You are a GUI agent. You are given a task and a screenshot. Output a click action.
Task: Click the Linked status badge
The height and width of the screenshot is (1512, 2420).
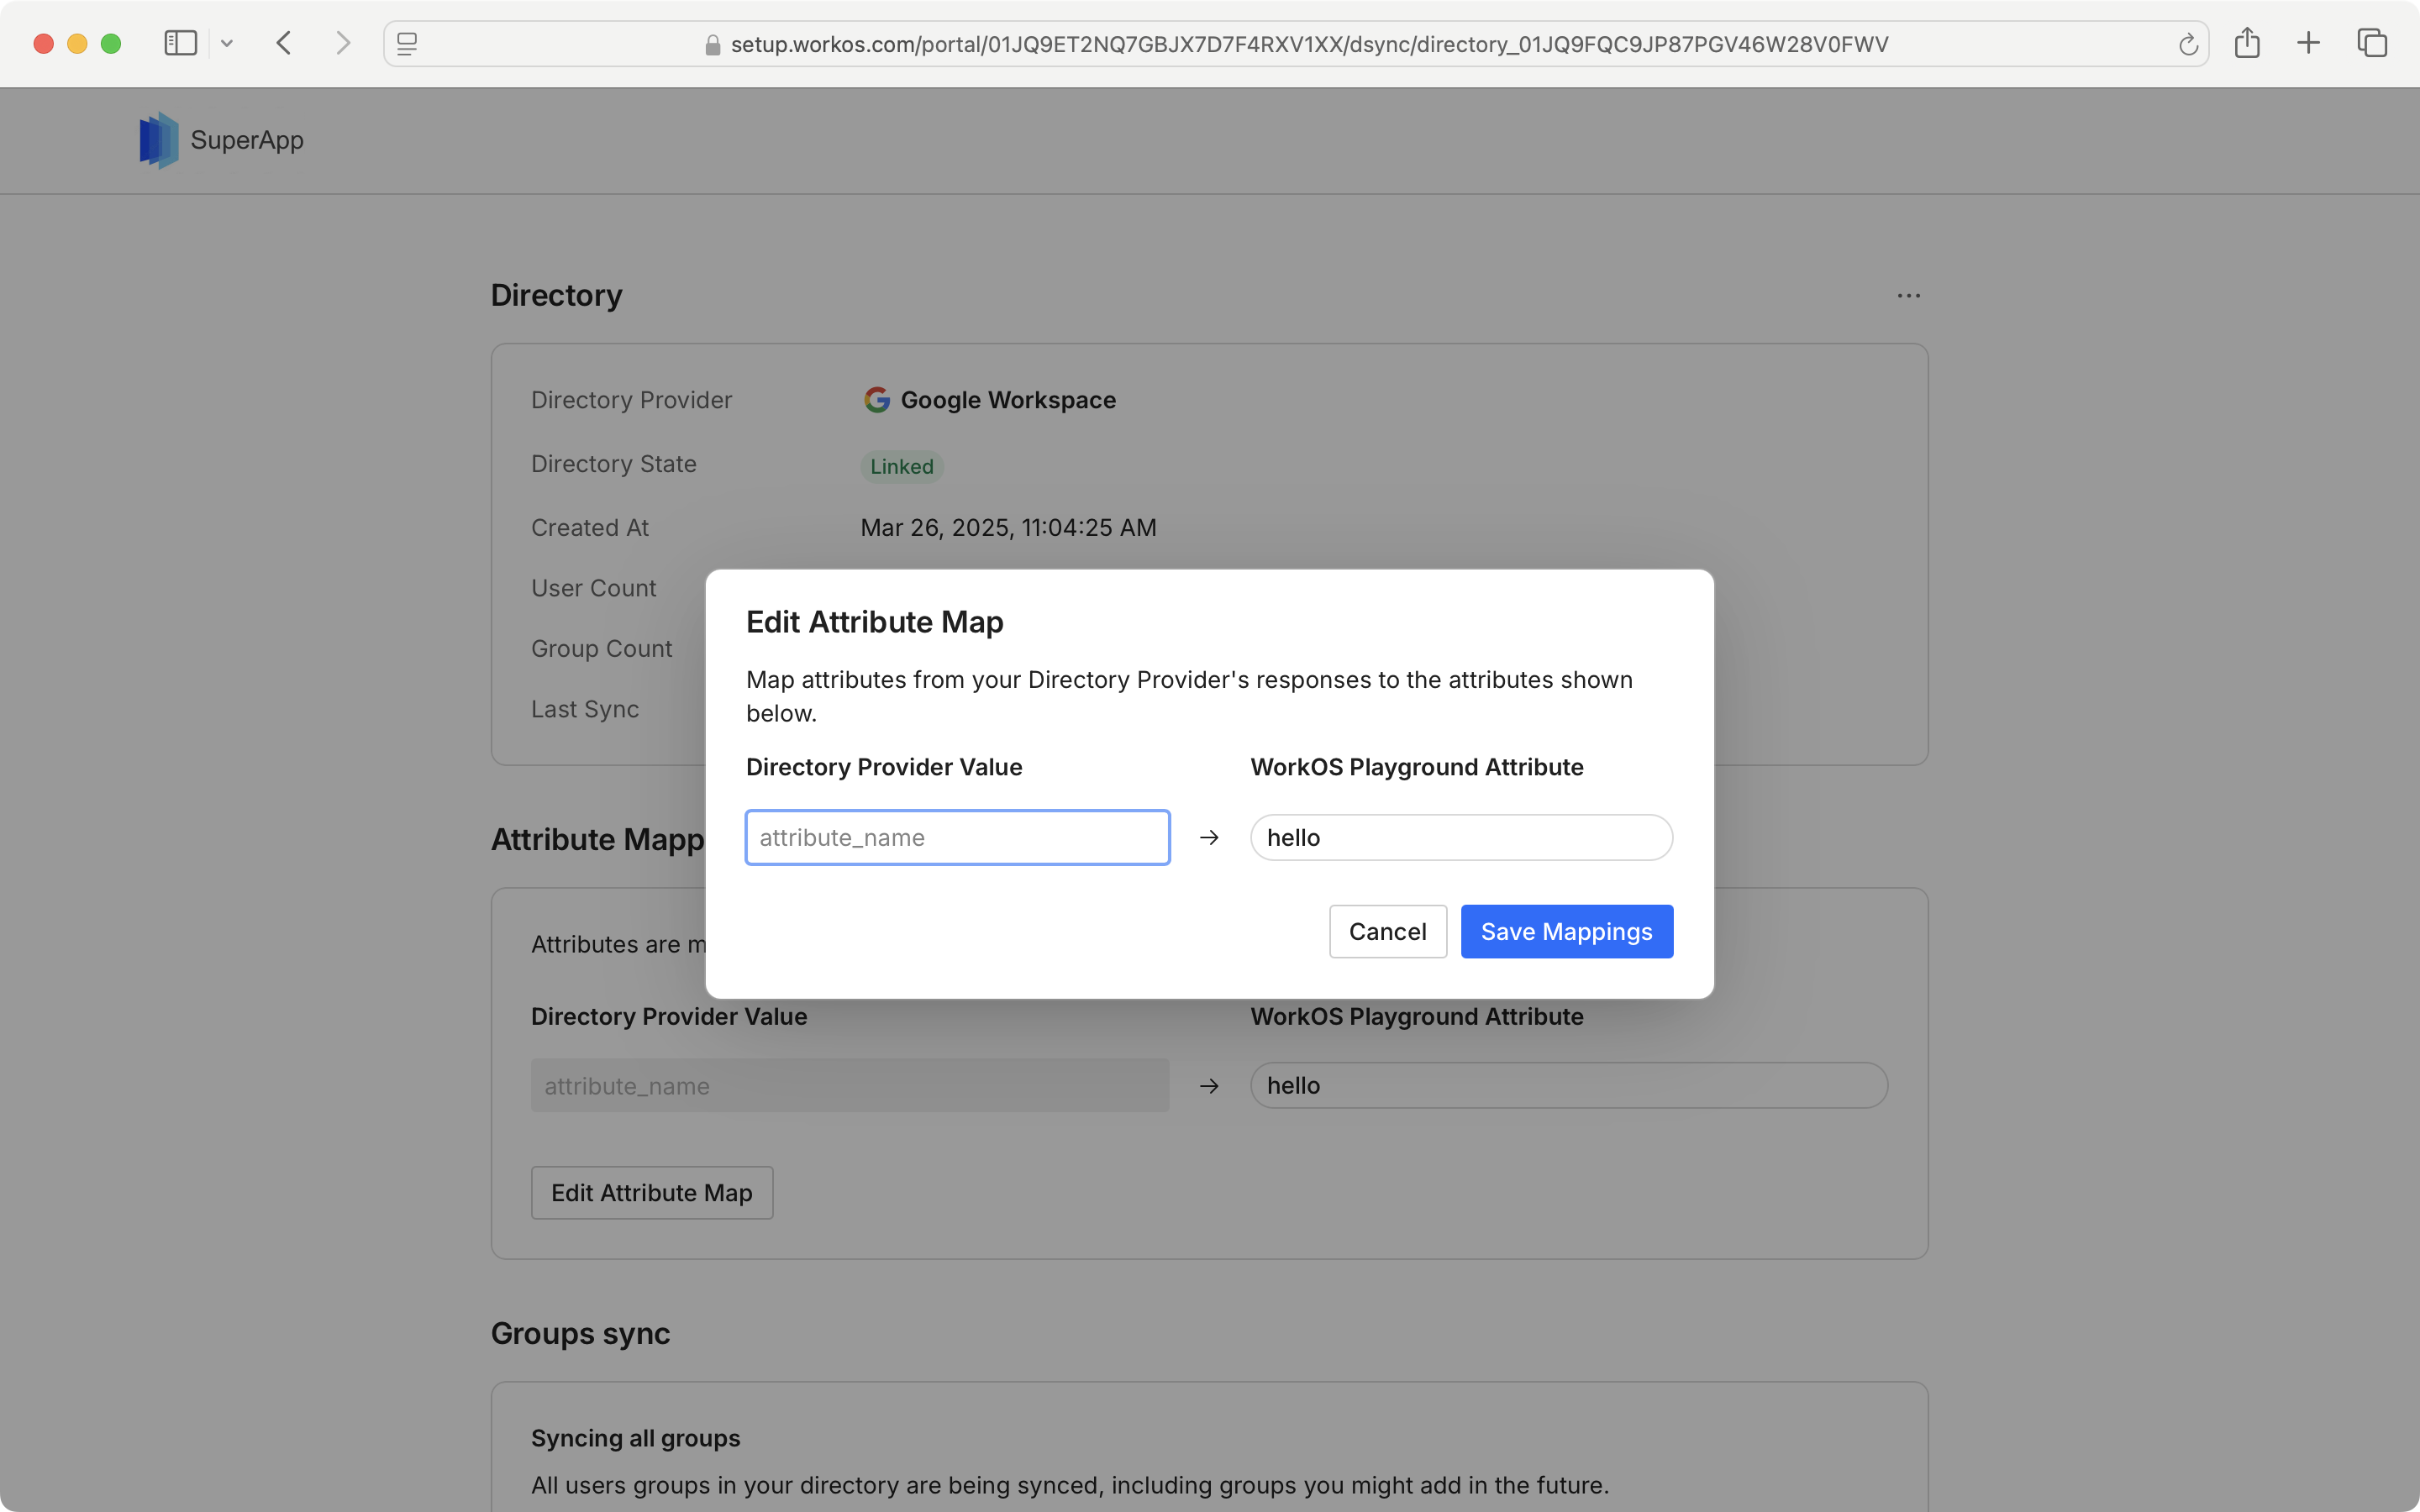tap(901, 466)
